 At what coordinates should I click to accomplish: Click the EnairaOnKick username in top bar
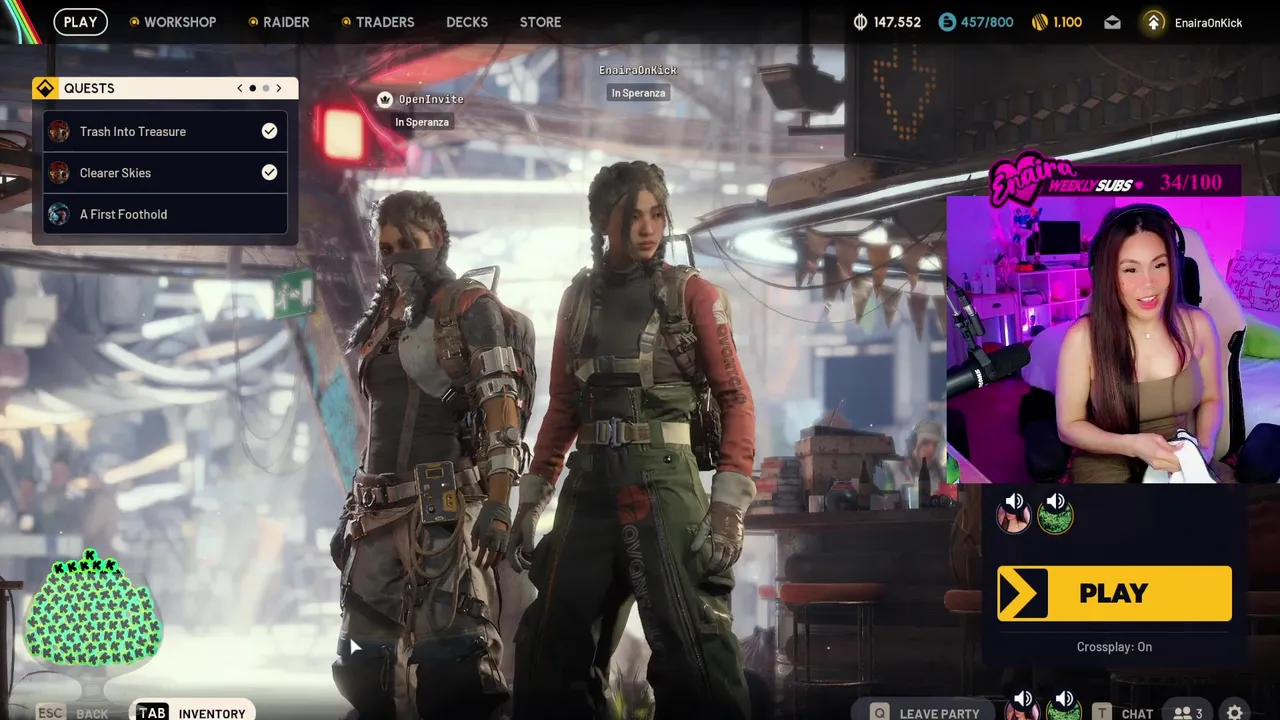[1208, 22]
